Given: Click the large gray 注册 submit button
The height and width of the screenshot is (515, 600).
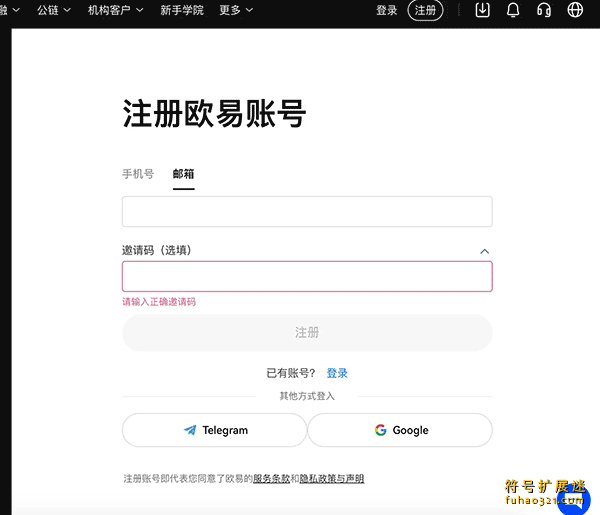Looking at the screenshot, I should click(307, 332).
